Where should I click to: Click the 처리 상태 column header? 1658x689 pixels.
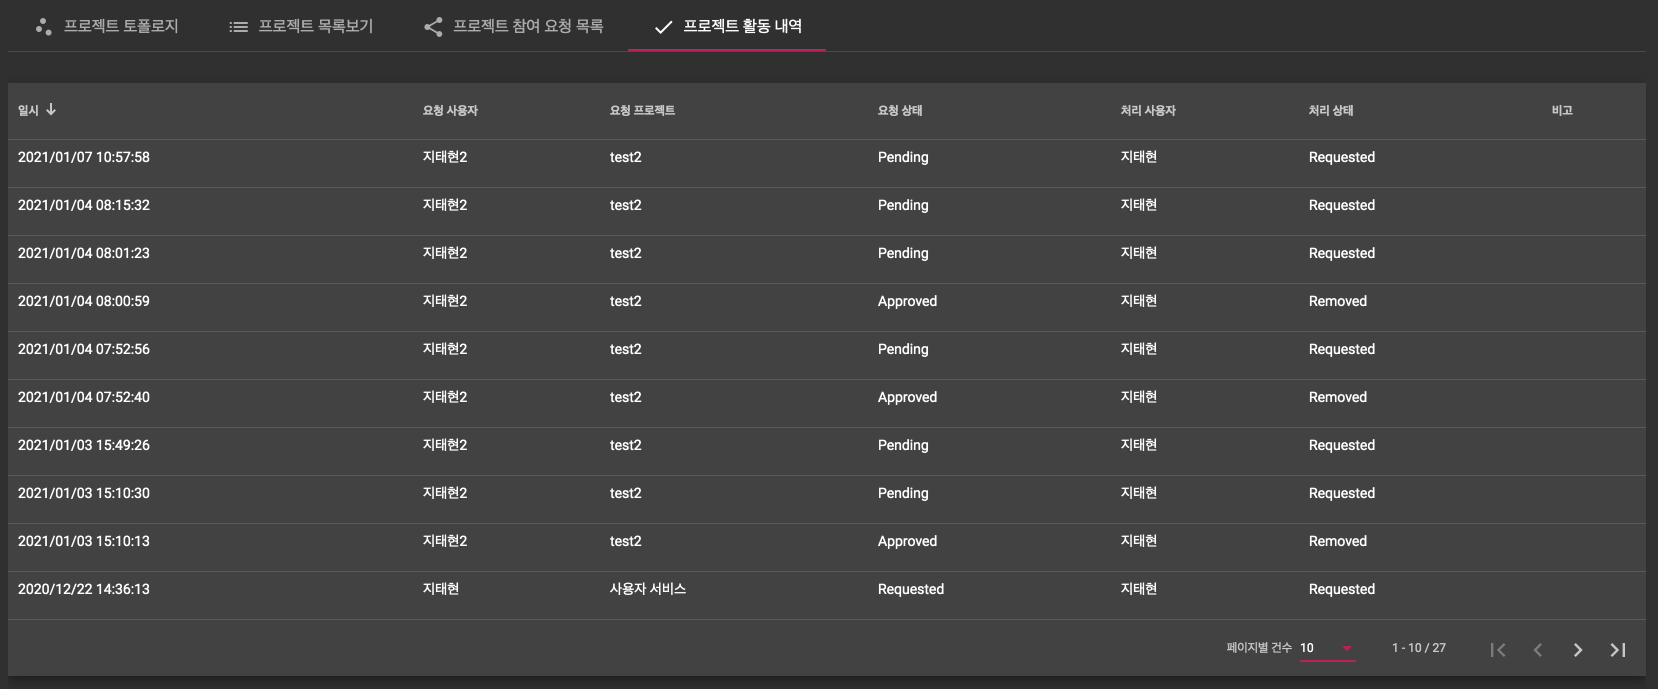click(x=1330, y=111)
